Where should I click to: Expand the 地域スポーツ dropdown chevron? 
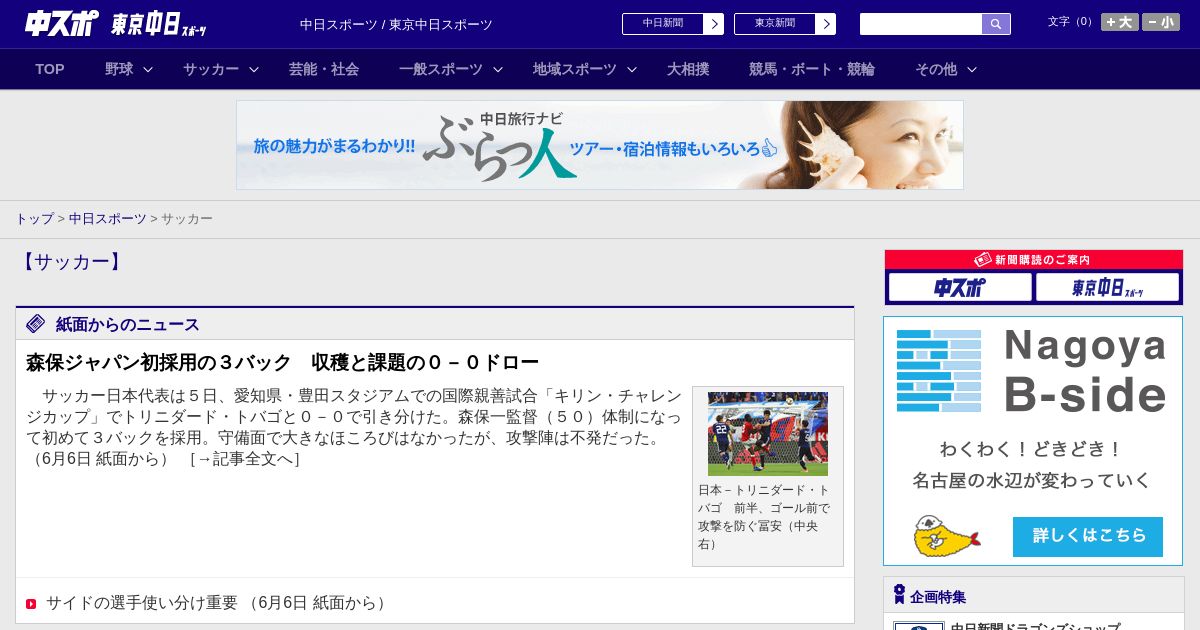pos(632,70)
